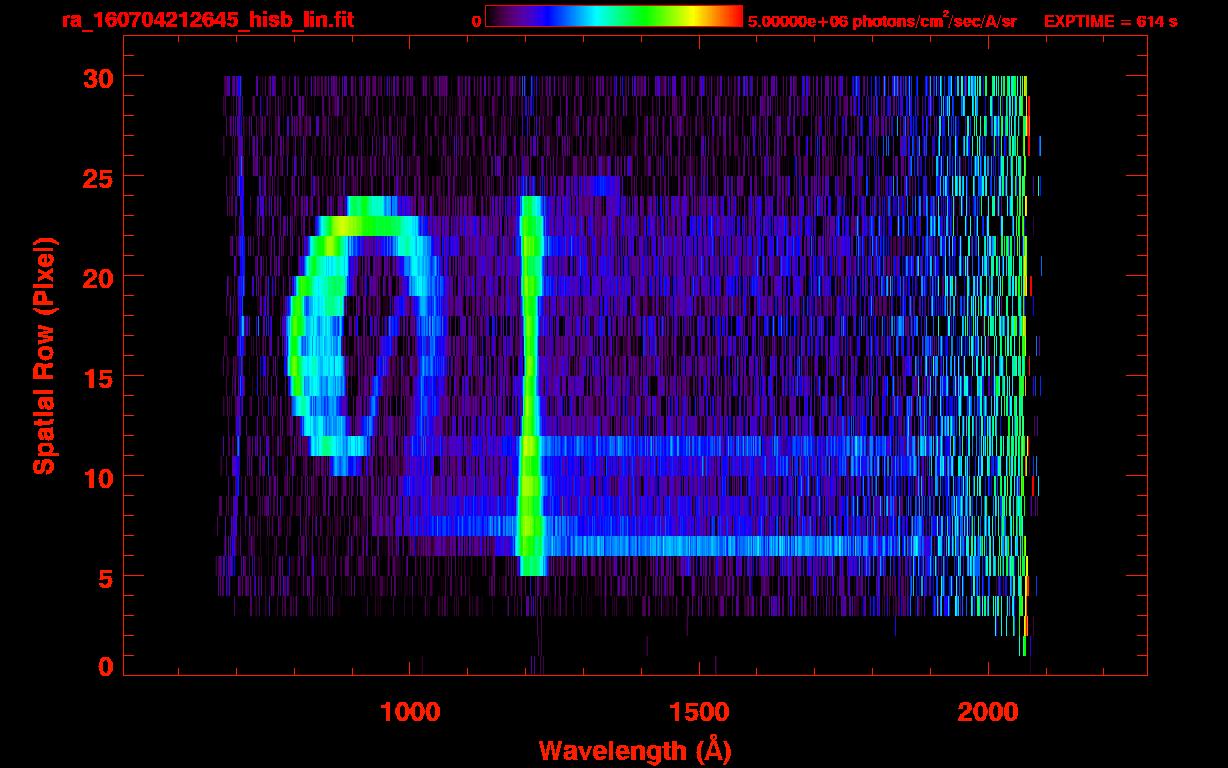
Task: Click the 20 spatial row tick label
Action: (99, 277)
